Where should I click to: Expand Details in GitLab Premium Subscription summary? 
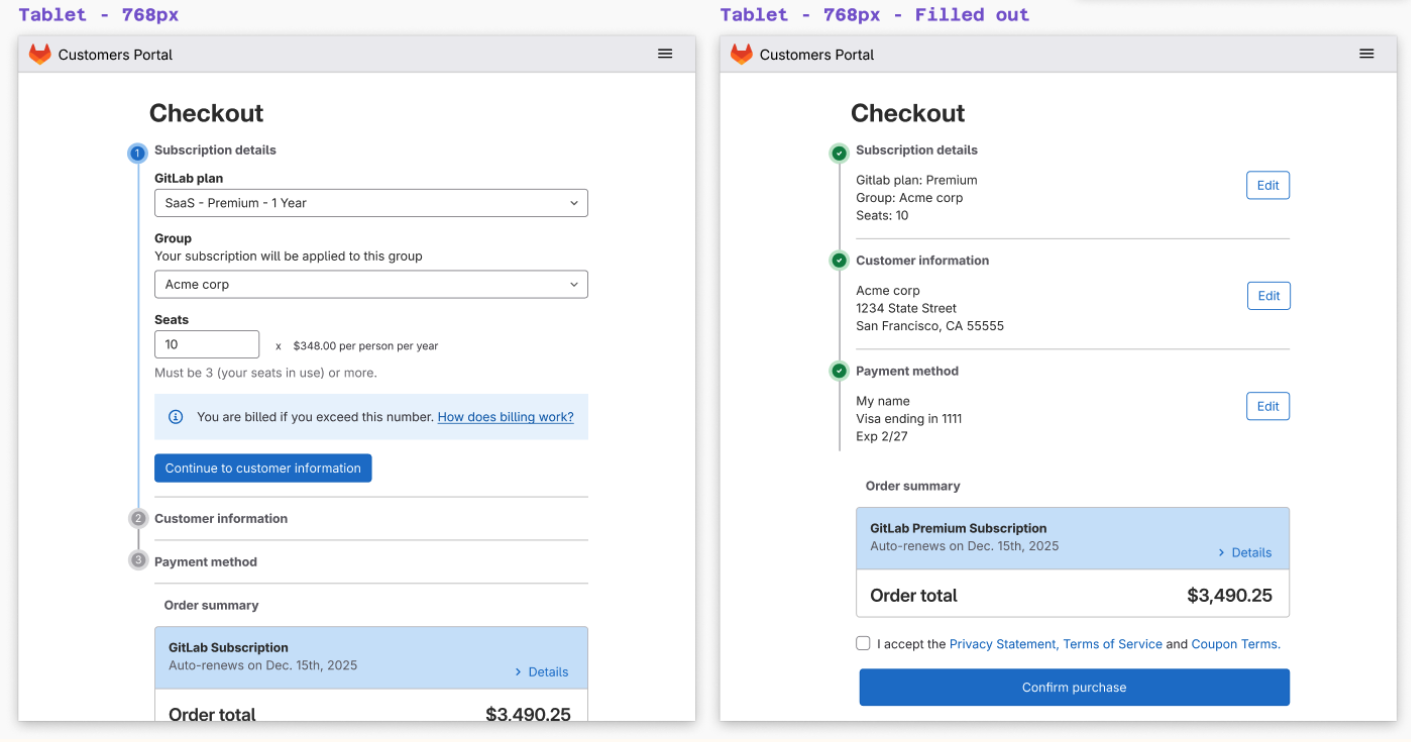point(1244,552)
